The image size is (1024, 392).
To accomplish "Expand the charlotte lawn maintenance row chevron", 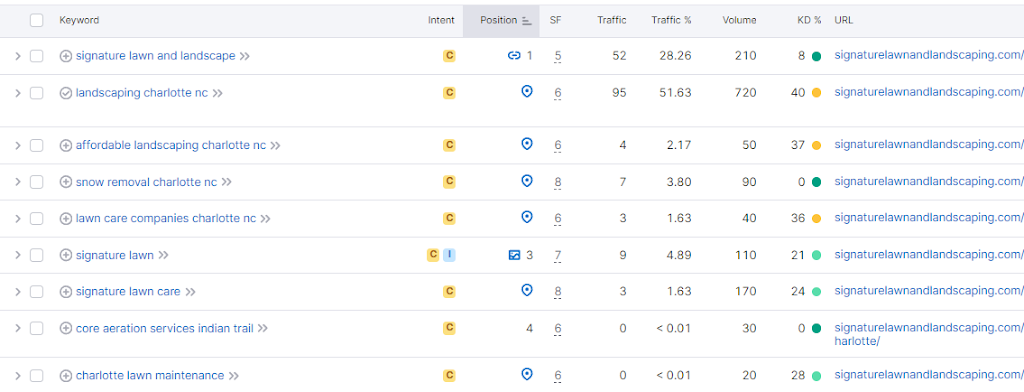I will click(x=18, y=375).
